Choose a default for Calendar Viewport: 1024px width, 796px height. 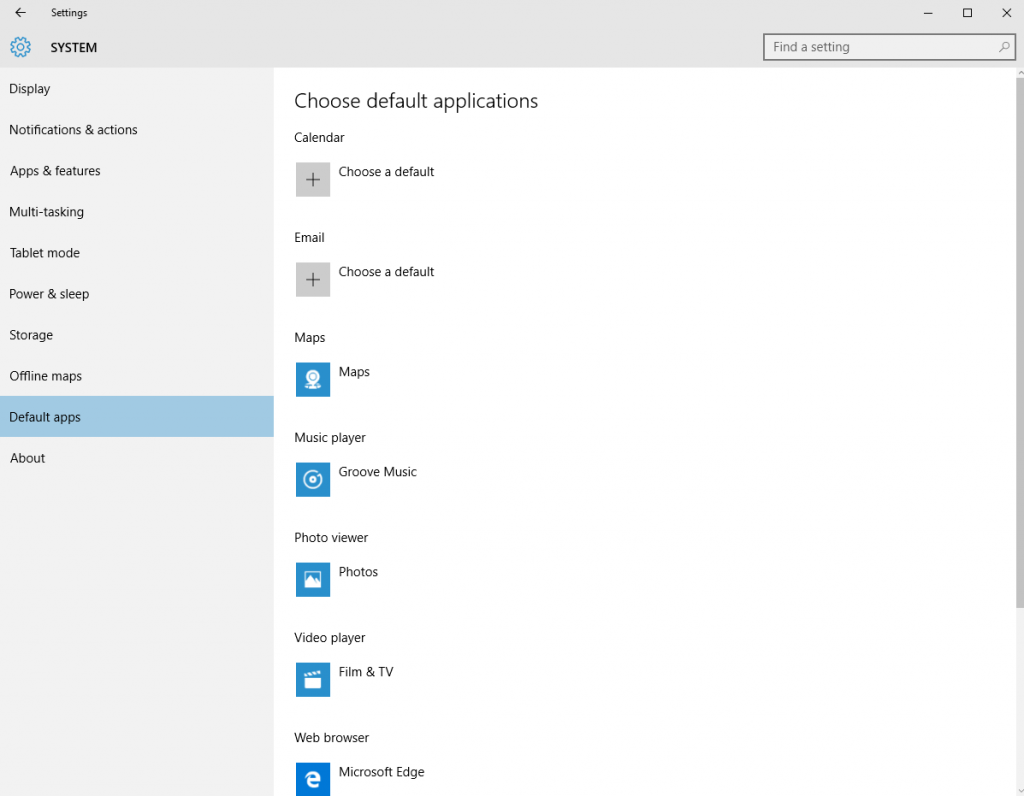coord(386,172)
